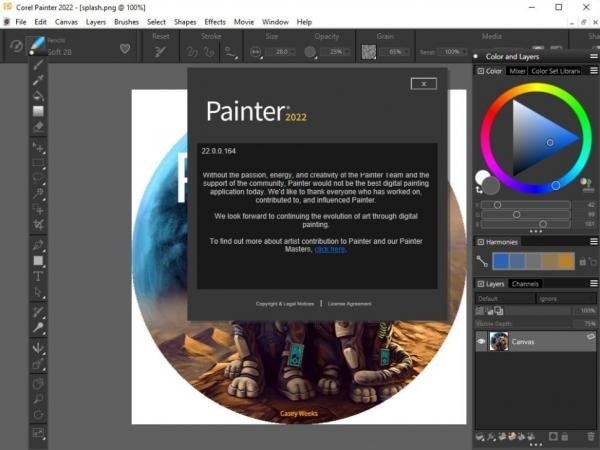The image size is (600, 450).
Task: Select the Text tool
Action: coord(38,276)
